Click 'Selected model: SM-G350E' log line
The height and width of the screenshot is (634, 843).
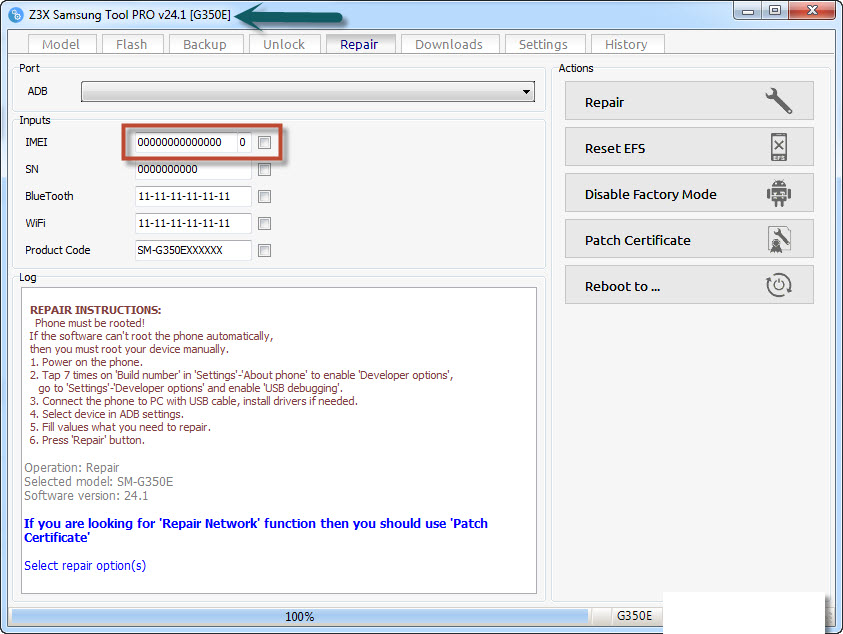click(x=98, y=482)
